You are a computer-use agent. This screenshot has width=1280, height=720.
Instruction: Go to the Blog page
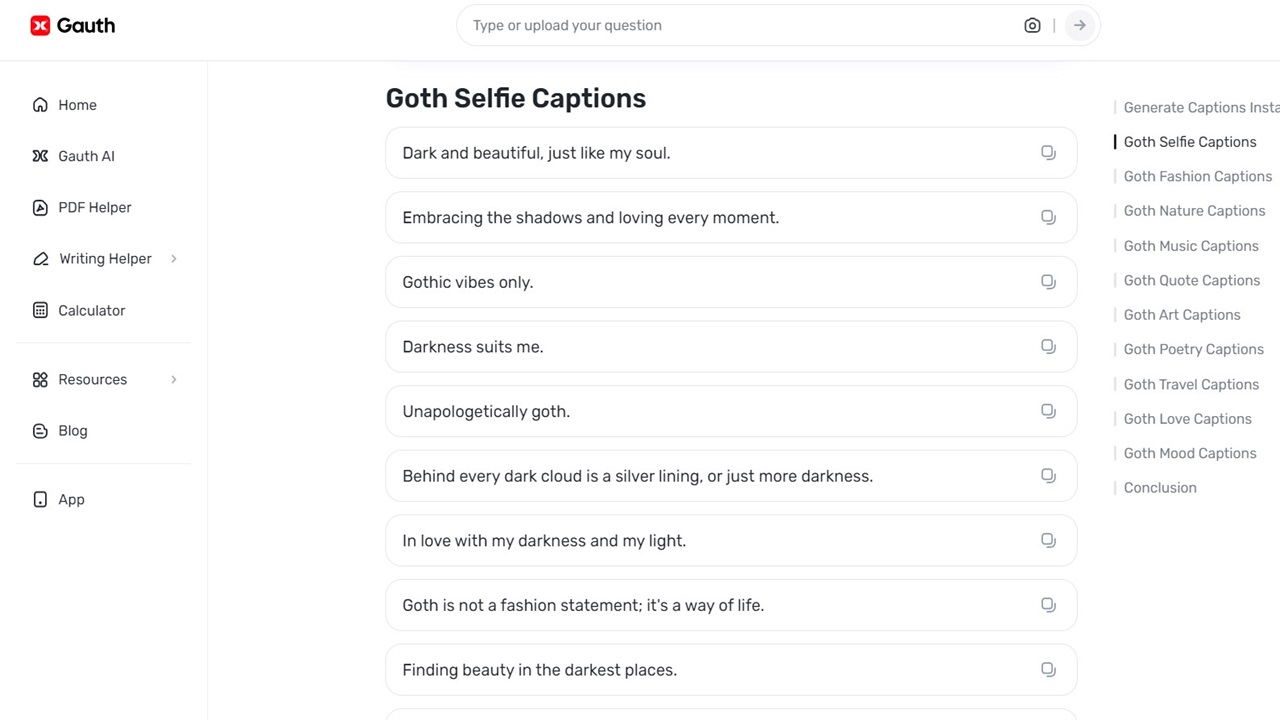[72, 431]
